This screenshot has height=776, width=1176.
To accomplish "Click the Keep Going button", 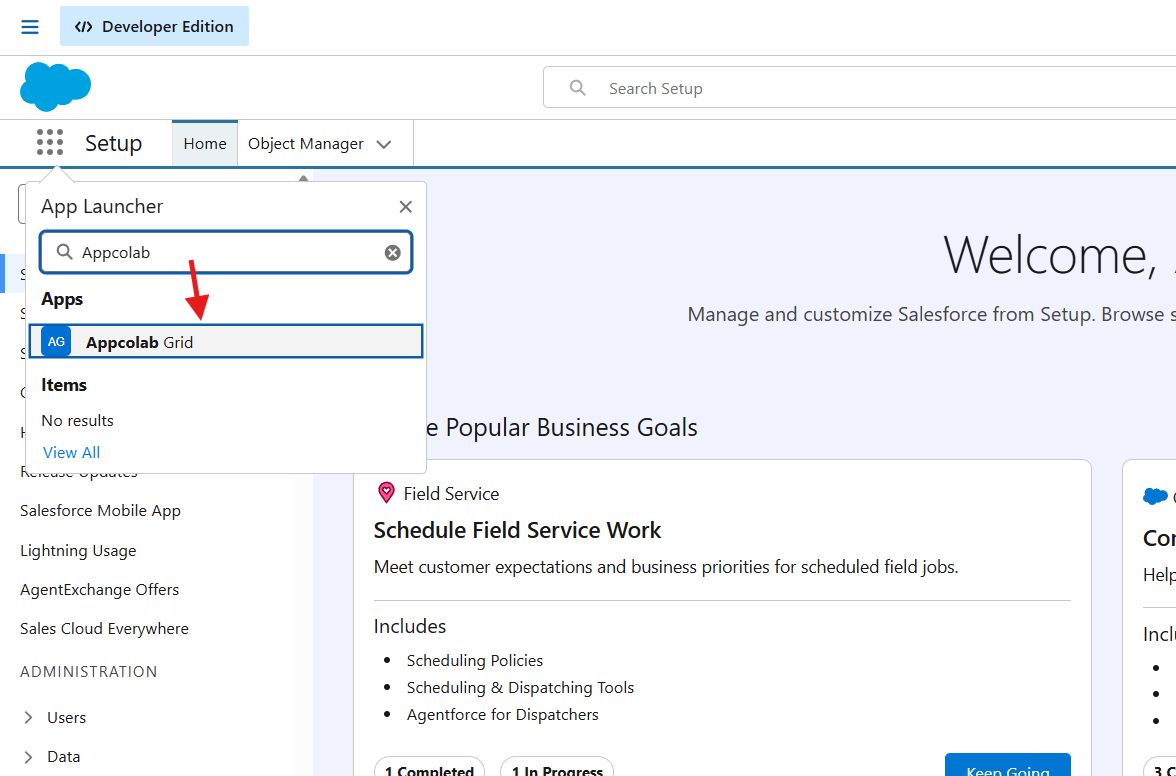I will (x=1007, y=766).
